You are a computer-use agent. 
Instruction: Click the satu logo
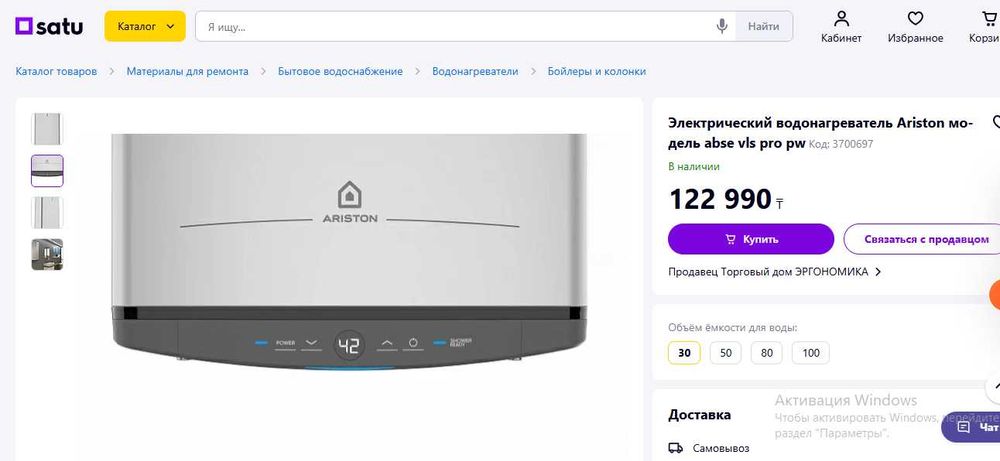click(x=49, y=26)
